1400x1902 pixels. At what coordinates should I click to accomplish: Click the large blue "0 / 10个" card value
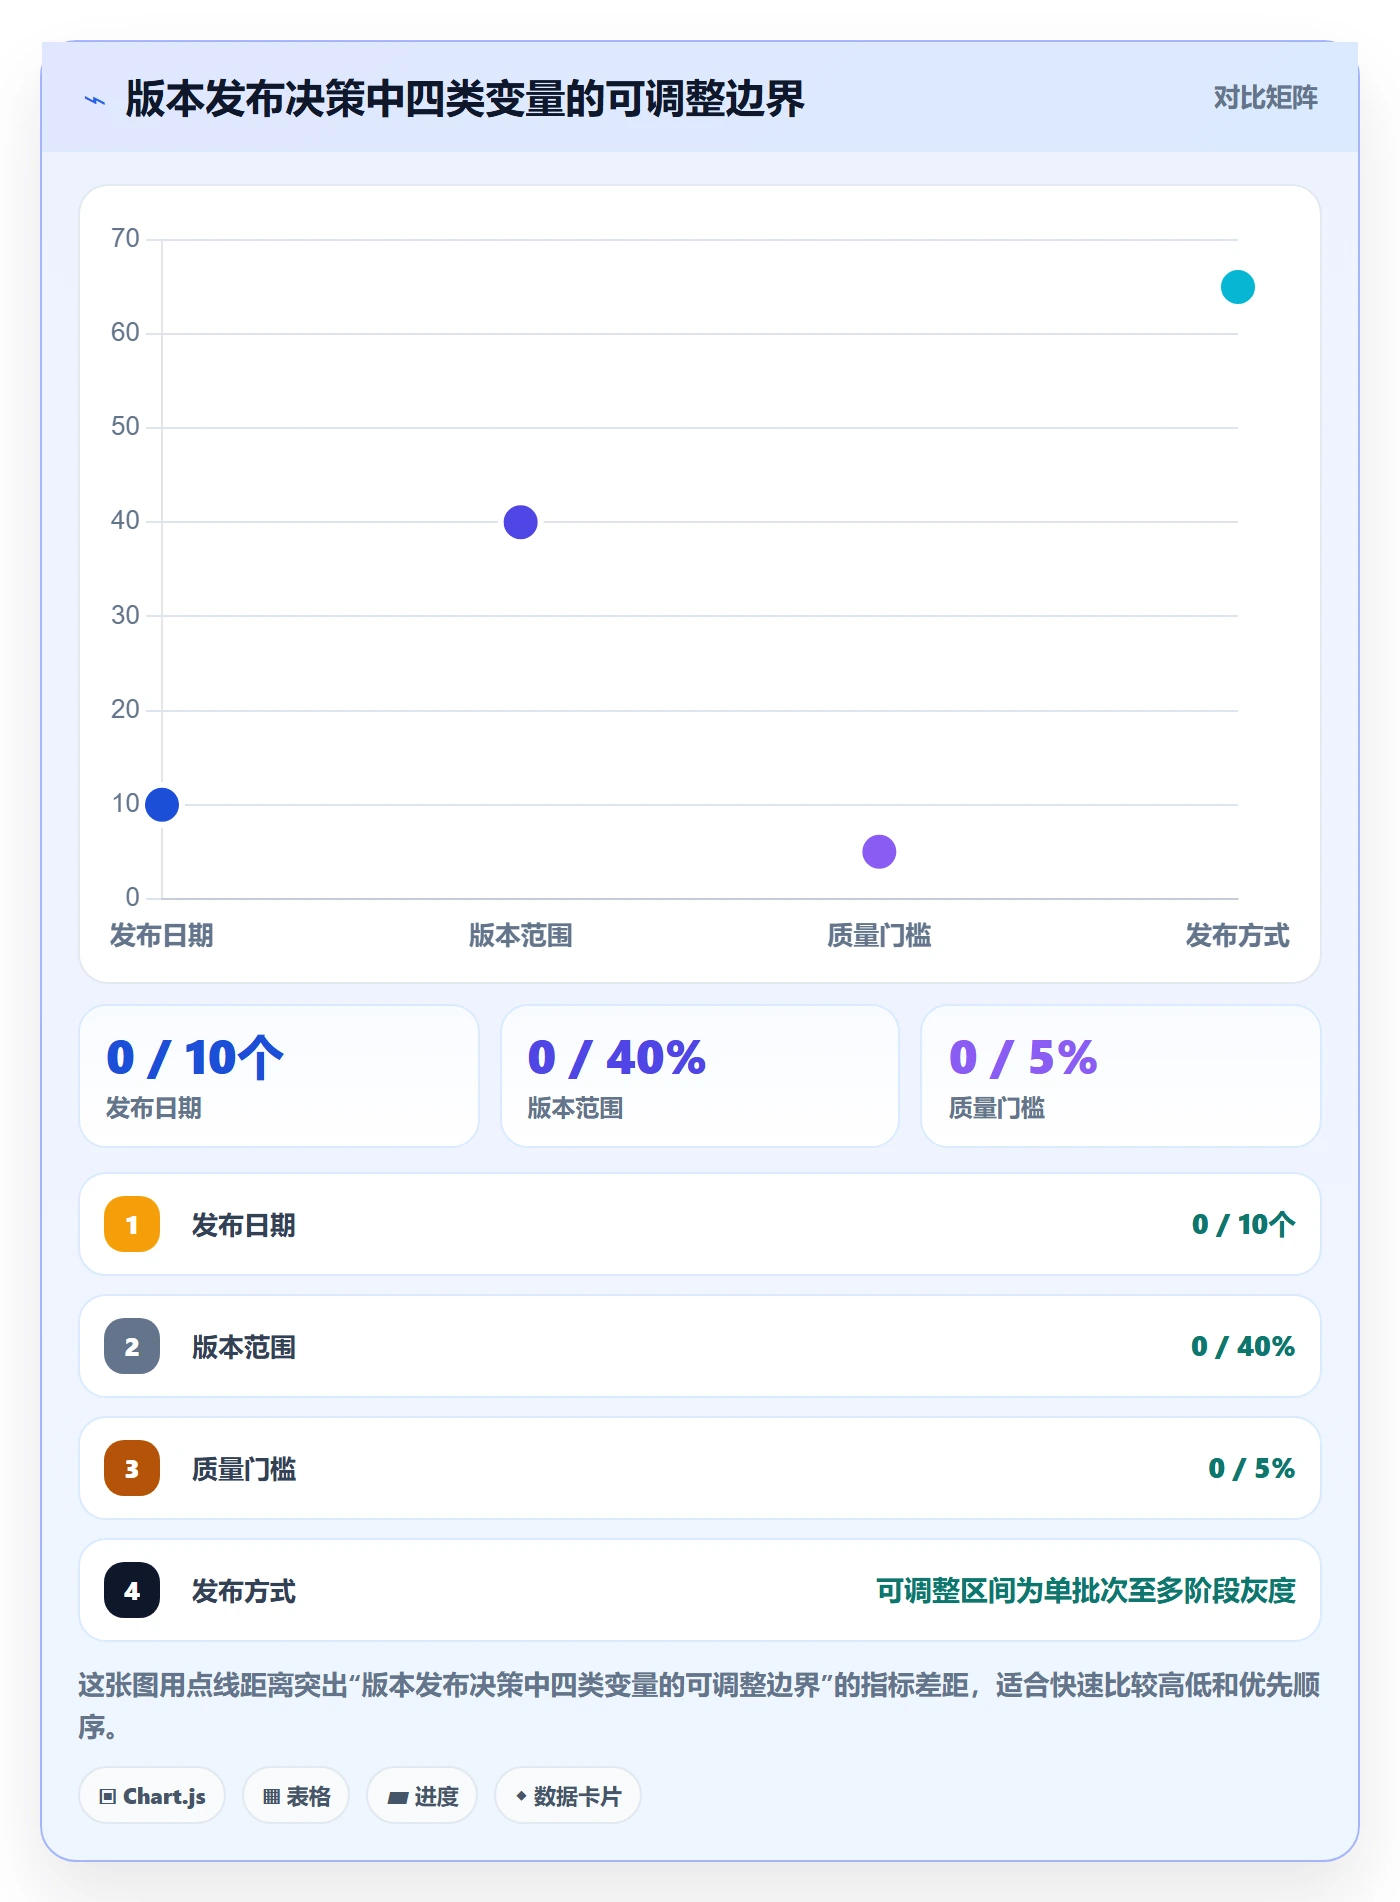coord(195,1058)
